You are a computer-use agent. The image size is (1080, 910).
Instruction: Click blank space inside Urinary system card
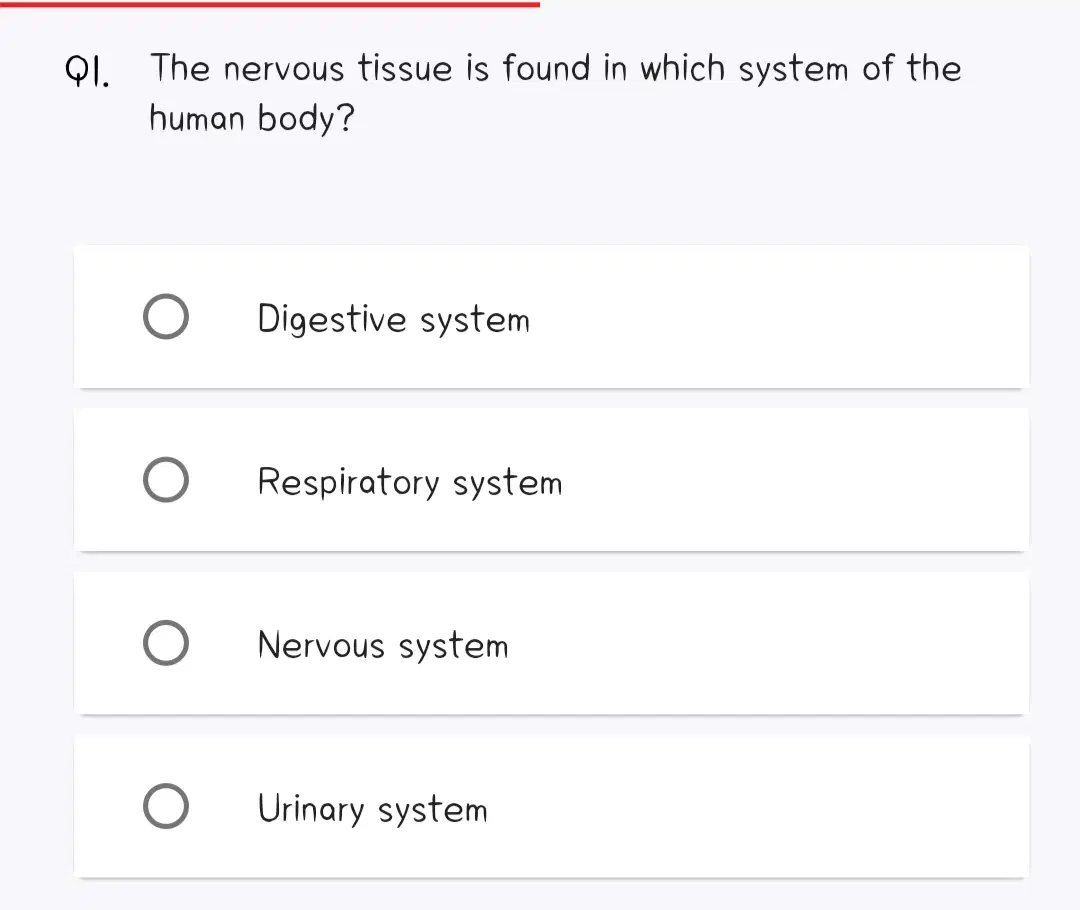[758, 807]
